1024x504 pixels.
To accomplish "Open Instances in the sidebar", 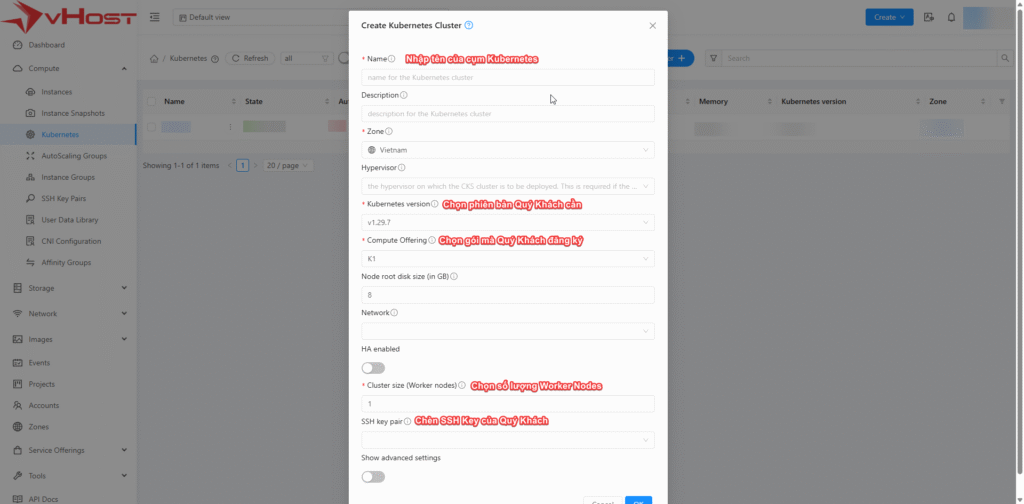I will point(57,92).
